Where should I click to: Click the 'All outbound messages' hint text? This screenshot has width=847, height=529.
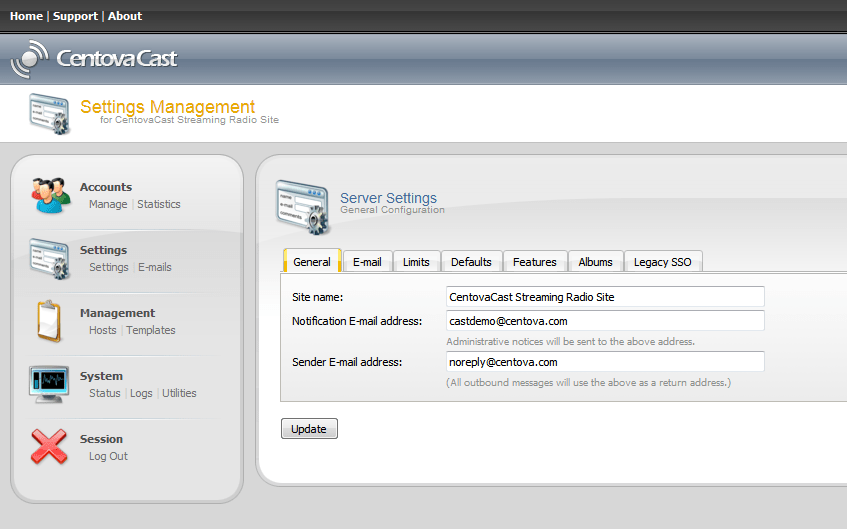[x=588, y=383]
